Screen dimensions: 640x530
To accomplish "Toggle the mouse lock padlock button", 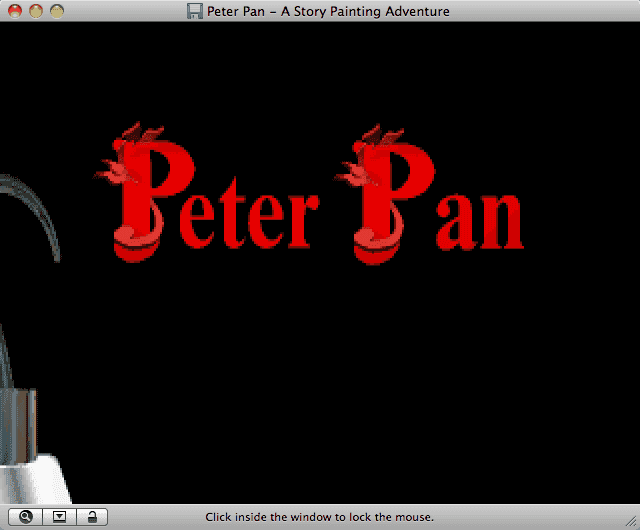I will pyautogui.click(x=92, y=517).
